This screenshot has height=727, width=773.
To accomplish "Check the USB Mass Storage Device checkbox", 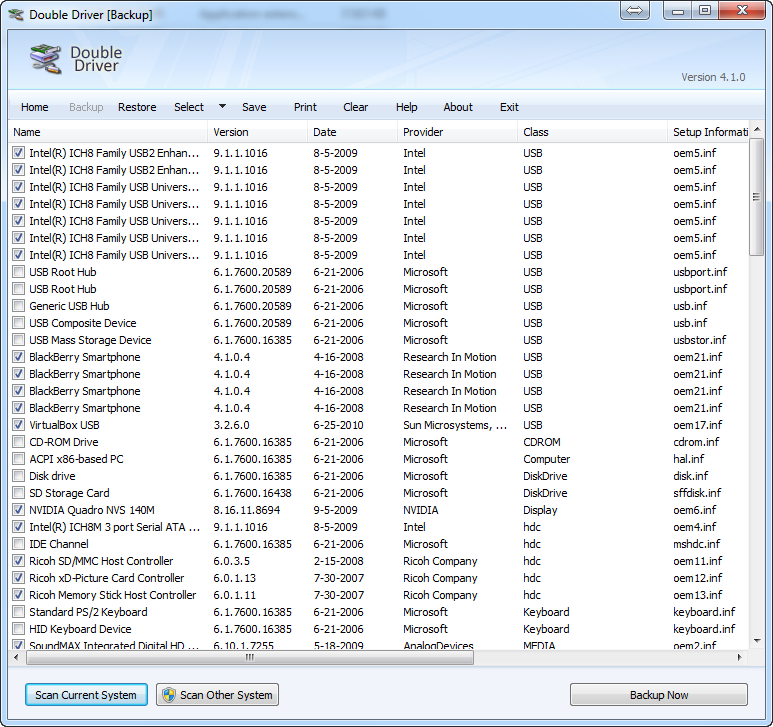I will [x=18, y=340].
